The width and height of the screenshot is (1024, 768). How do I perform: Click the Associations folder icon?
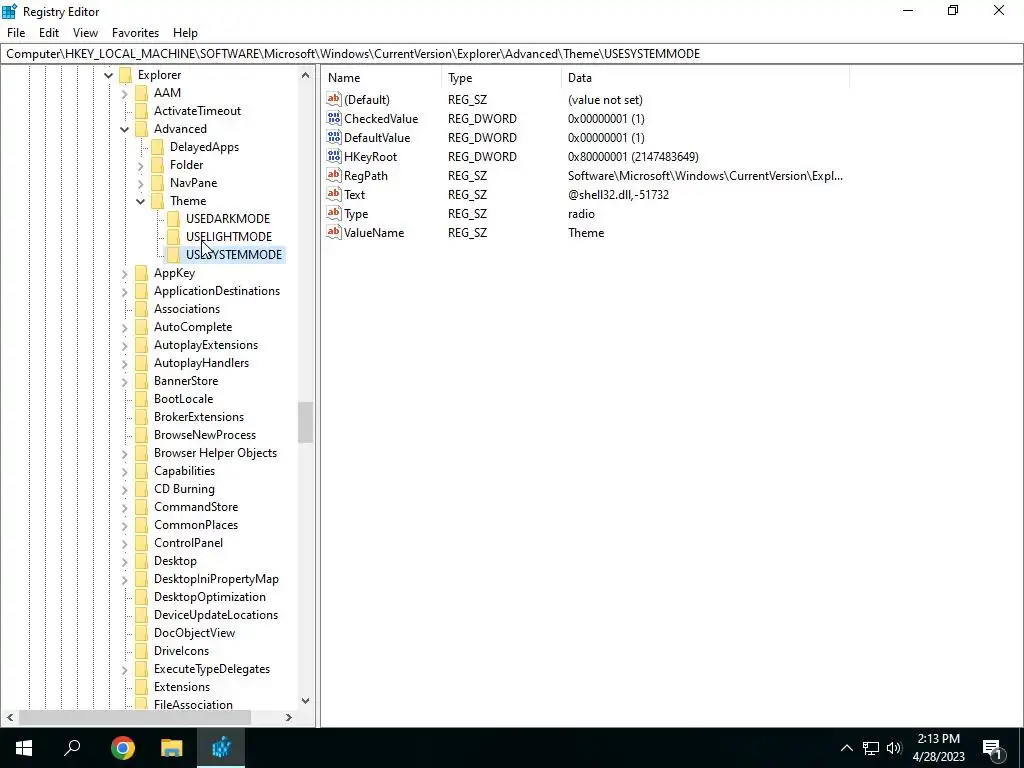[x=142, y=309]
